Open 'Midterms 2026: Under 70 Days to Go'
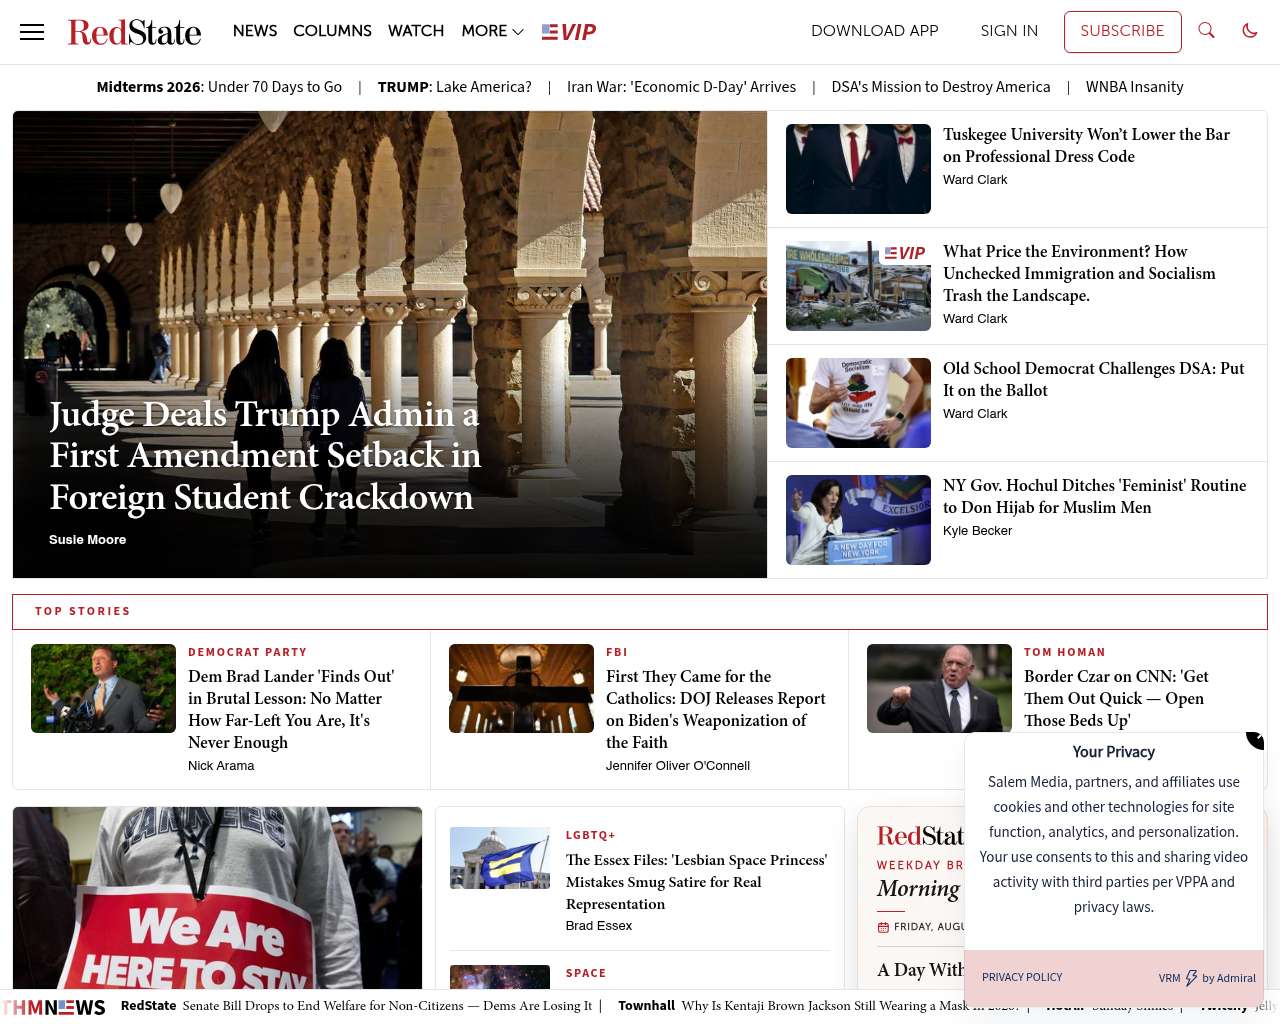Viewport: 1280px width, 1024px height. click(219, 87)
